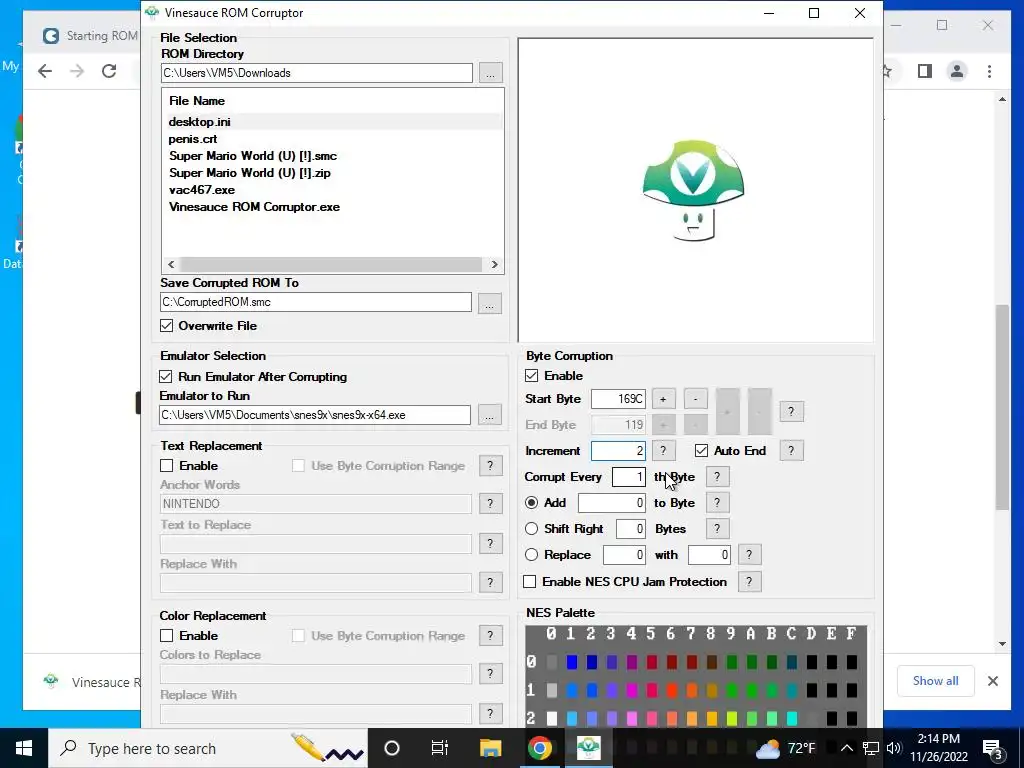Click the Increment input field

[x=618, y=451]
